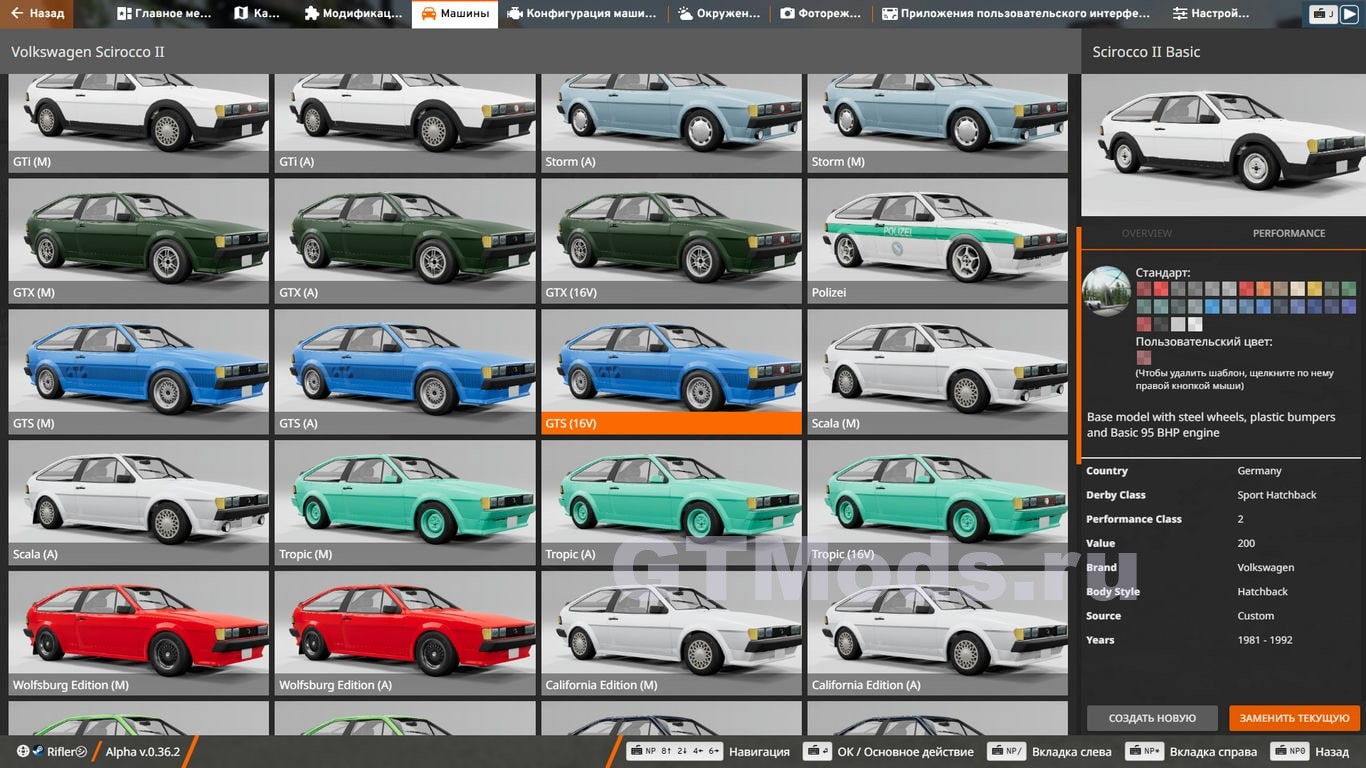Switch to the Фоторежим camera tab

[820, 14]
